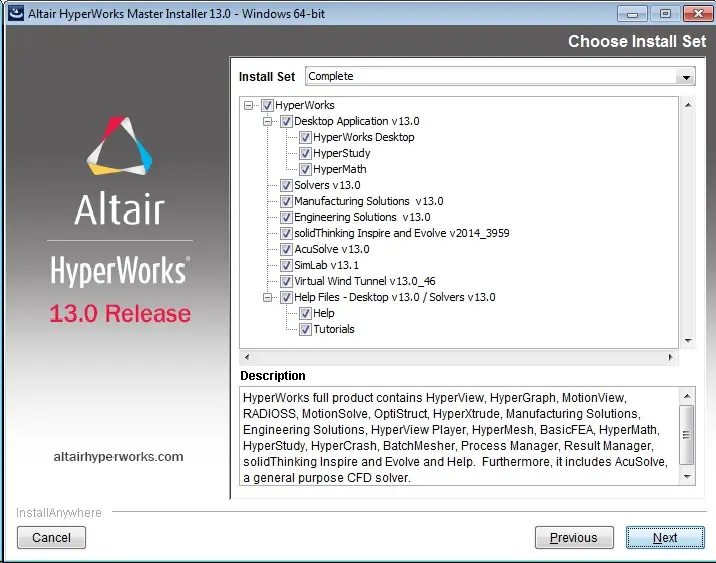Click the component tree down scroll arrow
Screen dimensions: 716x563
(x=688, y=341)
